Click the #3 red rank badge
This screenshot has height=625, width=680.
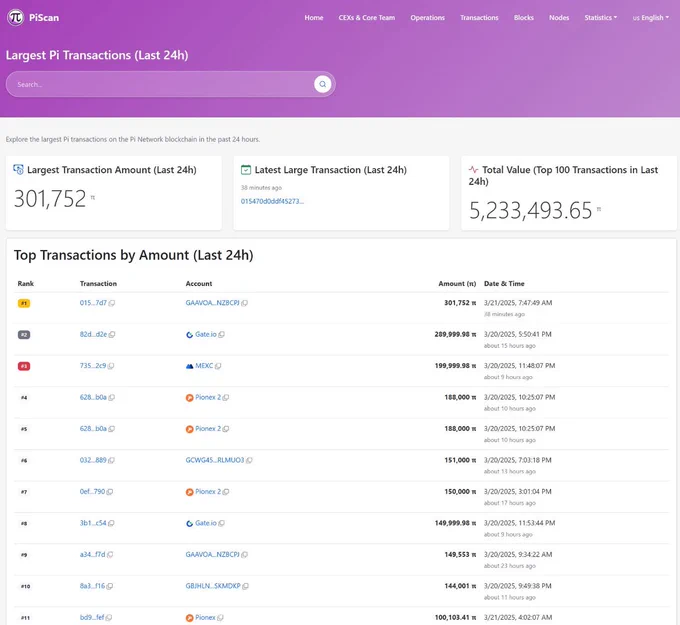(x=24, y=366)
